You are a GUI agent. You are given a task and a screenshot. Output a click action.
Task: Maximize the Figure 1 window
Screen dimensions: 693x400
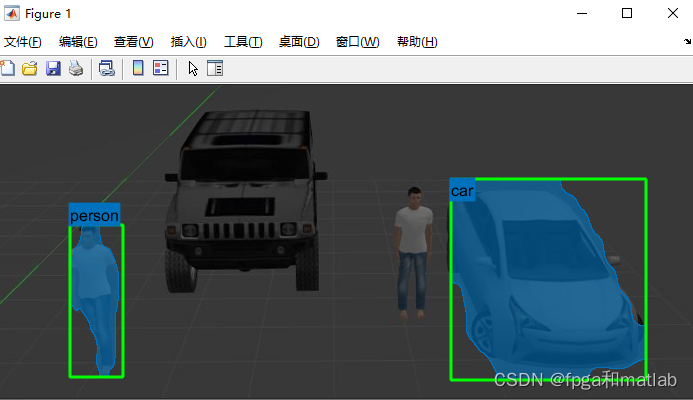tap(627, 13)
